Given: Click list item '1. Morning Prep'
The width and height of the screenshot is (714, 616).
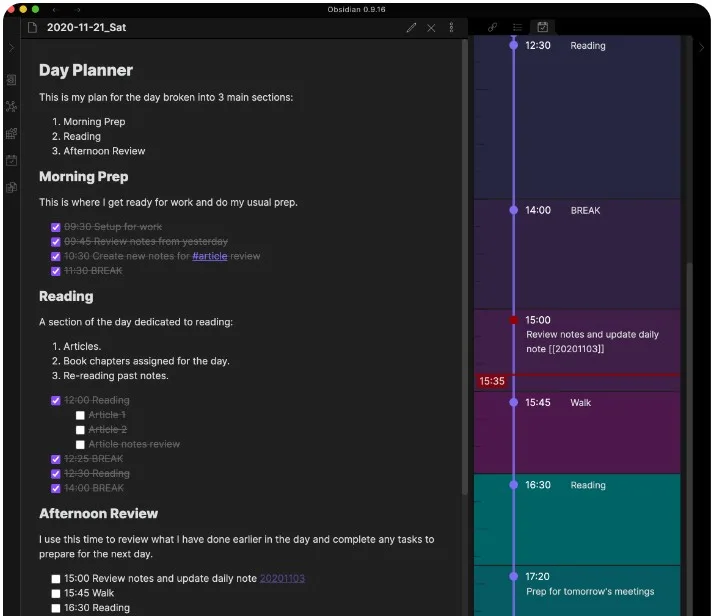Looking at the screenshot, I should [x=89, y=122].
